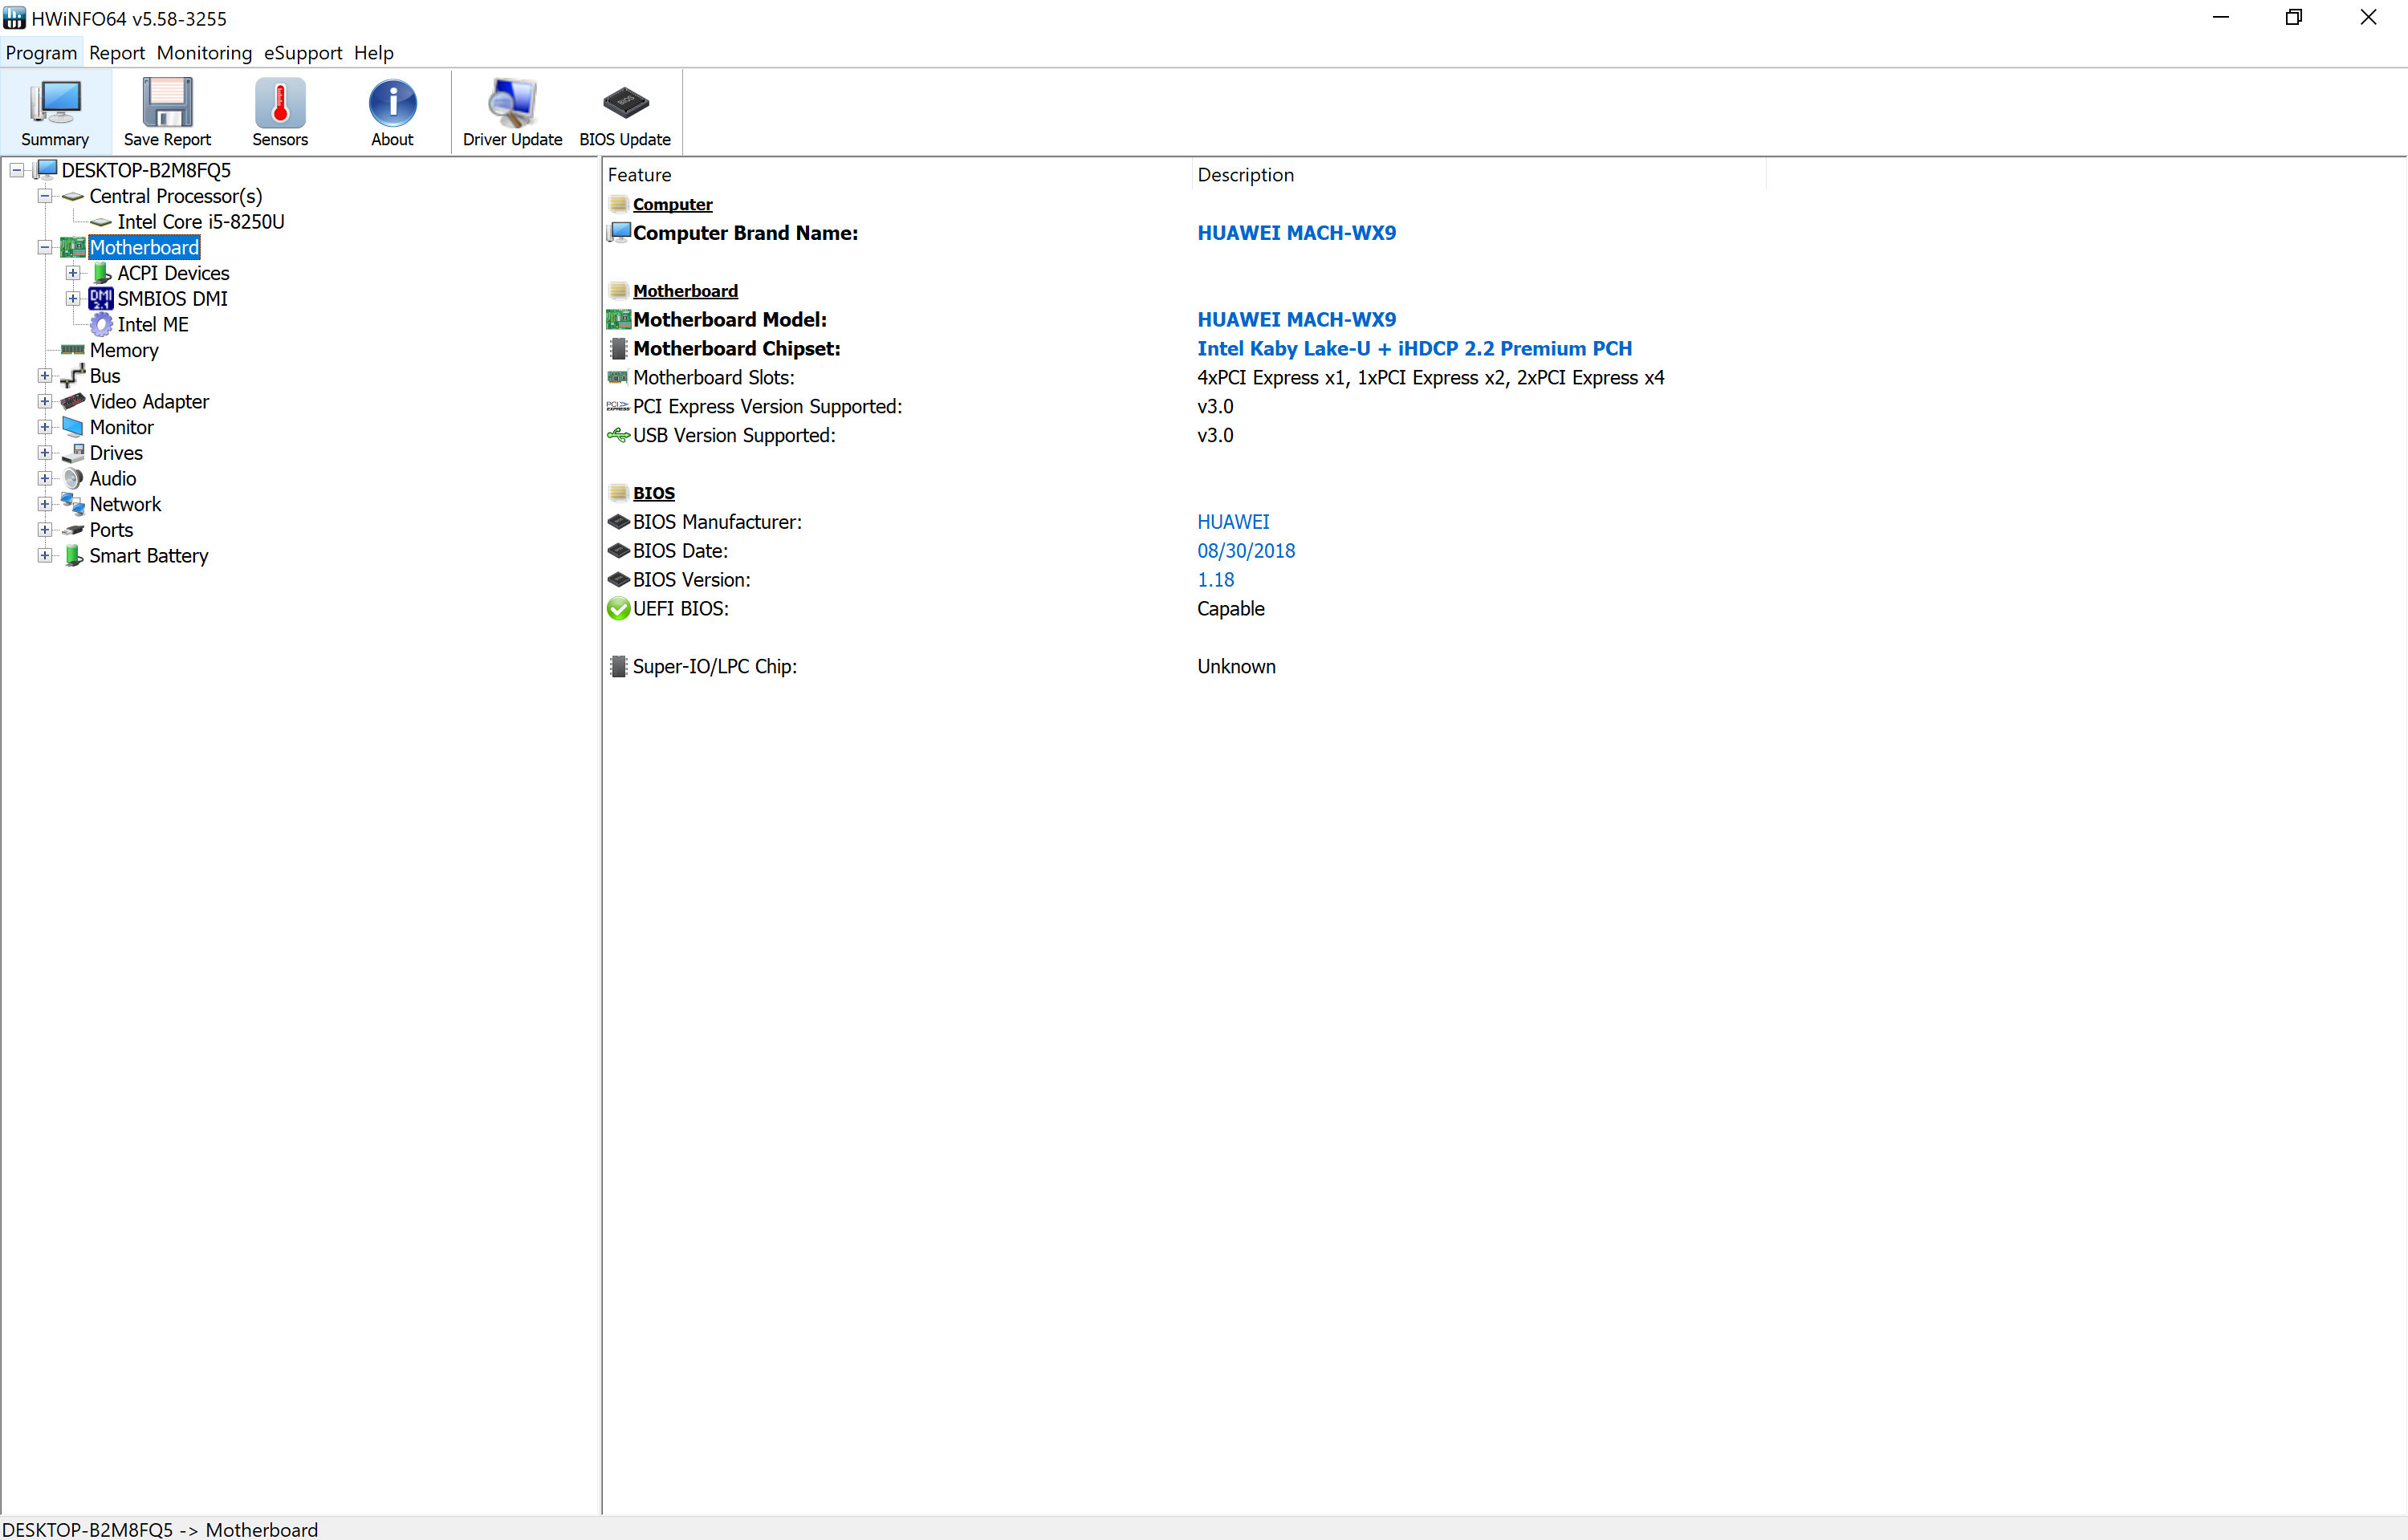Click the Description column header

tap(1479, 175)
